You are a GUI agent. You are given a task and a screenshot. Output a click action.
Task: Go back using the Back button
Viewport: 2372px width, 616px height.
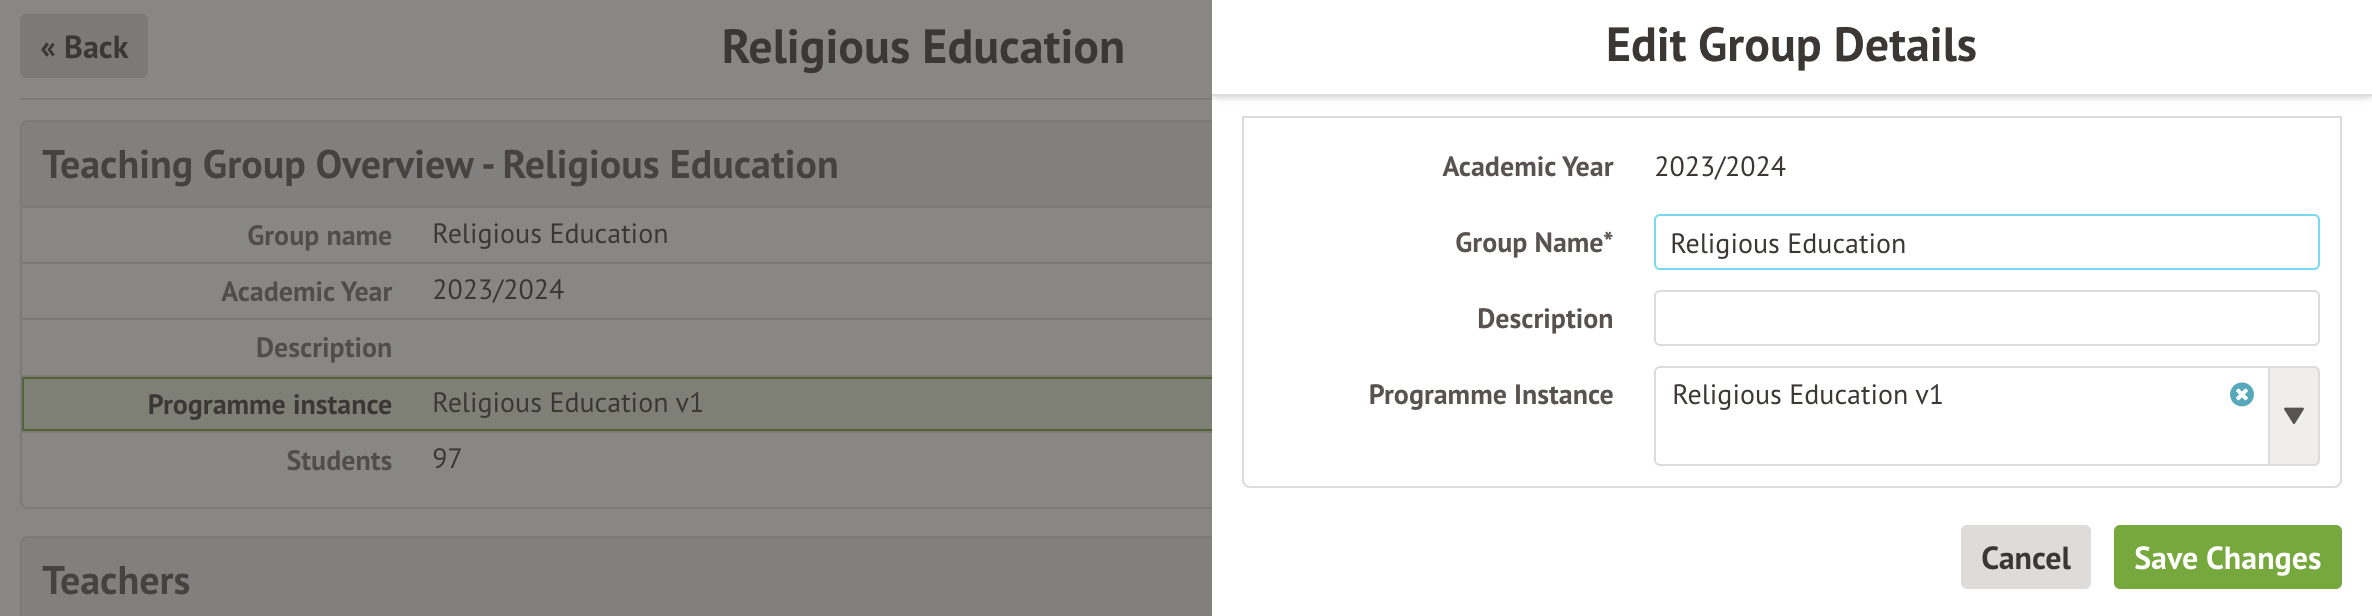[x=84, y=47]
